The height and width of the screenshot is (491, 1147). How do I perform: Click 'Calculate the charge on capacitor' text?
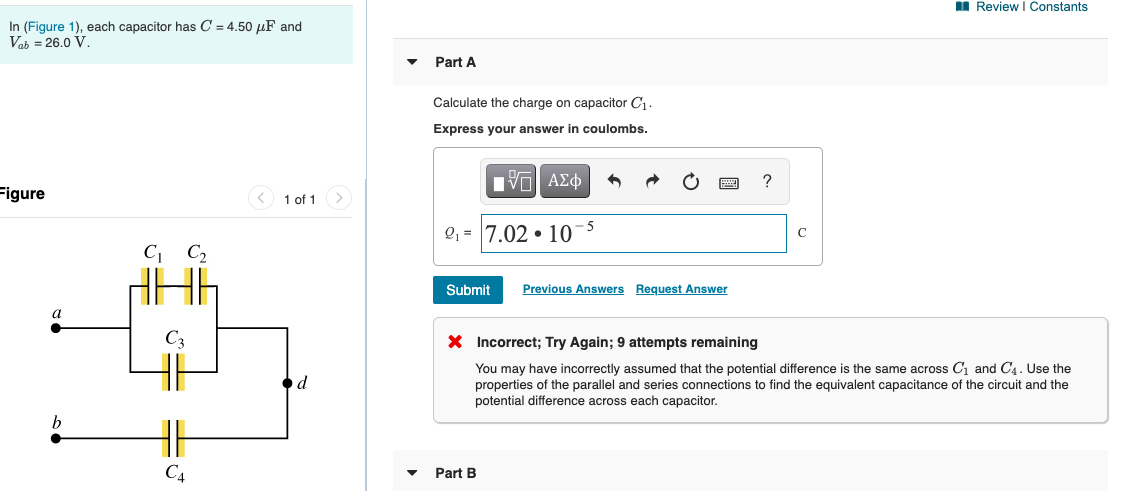542,103
